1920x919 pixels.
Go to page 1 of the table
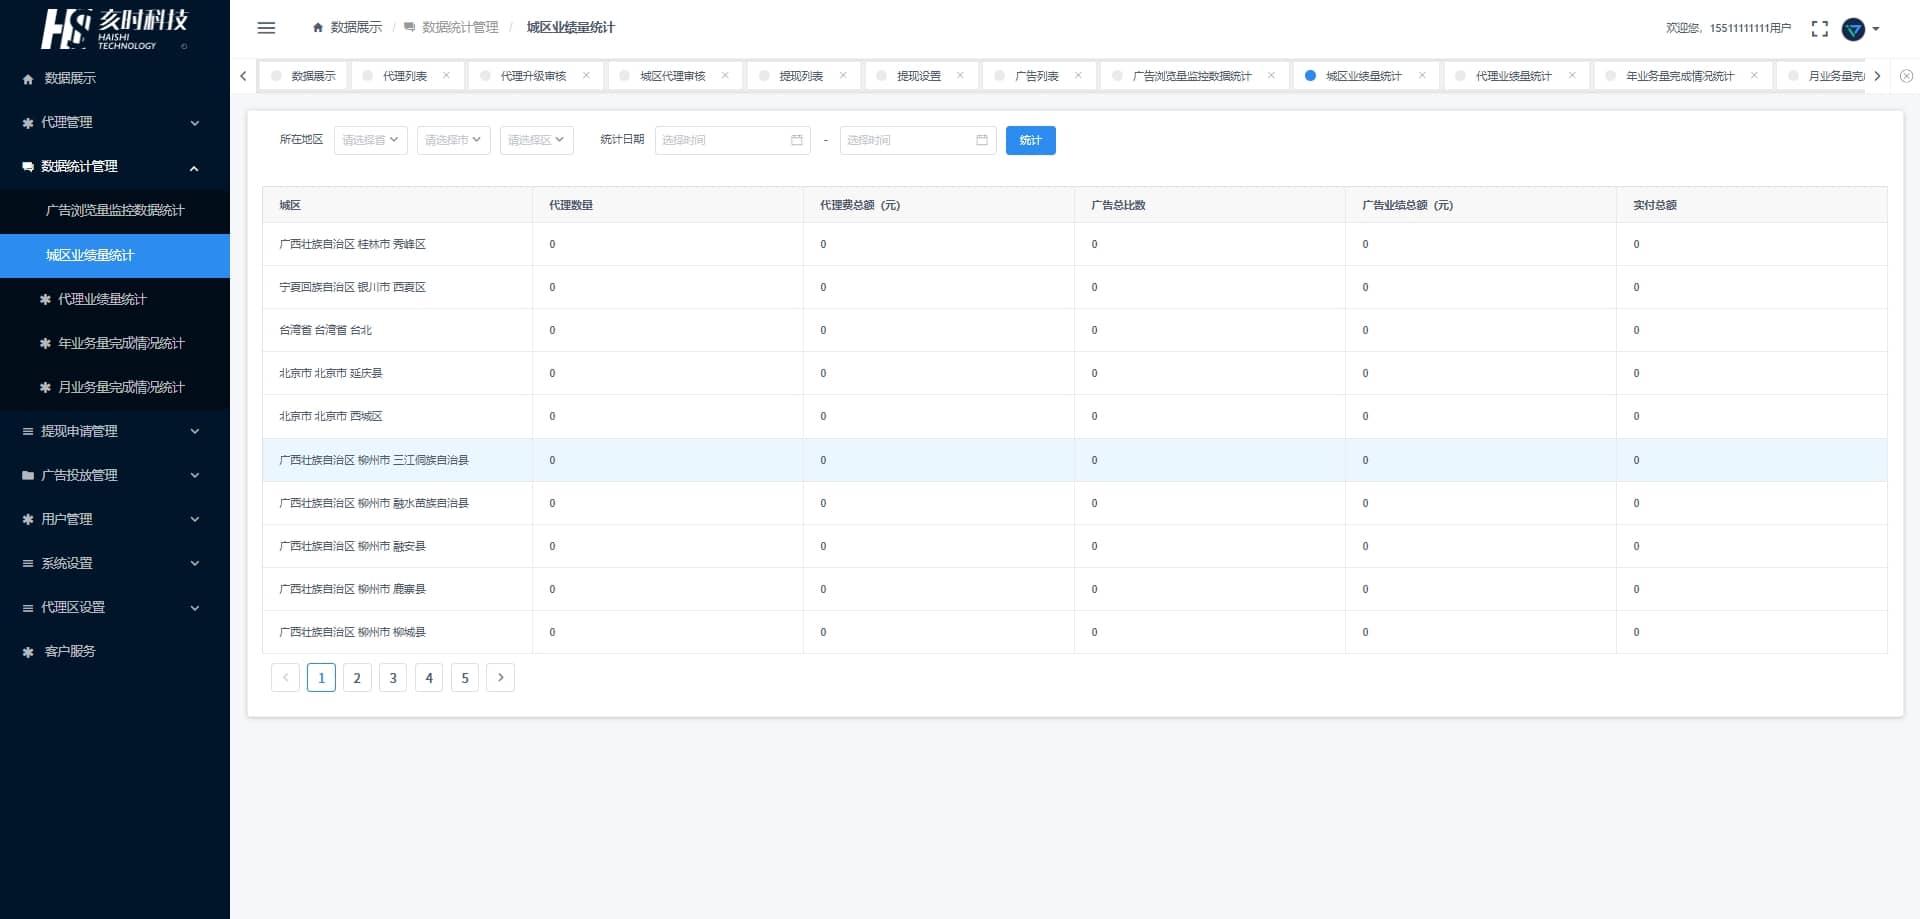[321, 678]
